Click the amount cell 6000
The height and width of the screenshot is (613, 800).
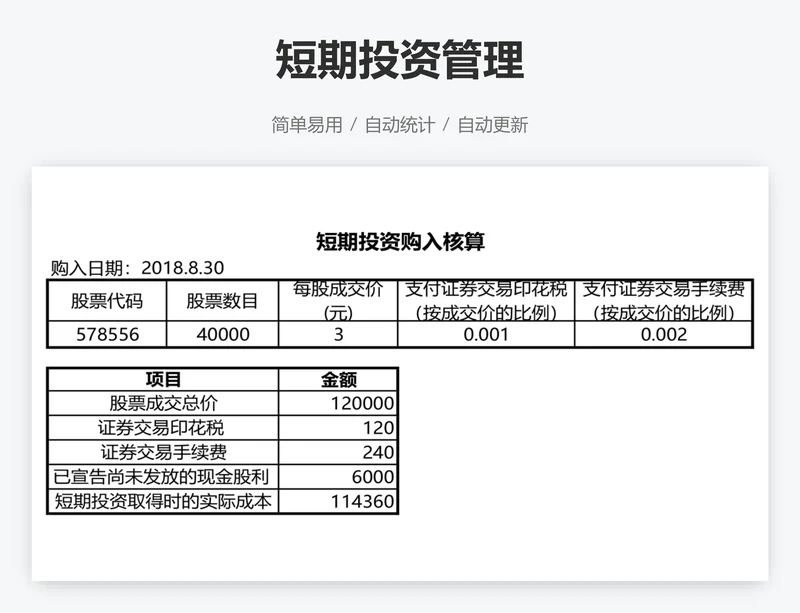point(338,477)
